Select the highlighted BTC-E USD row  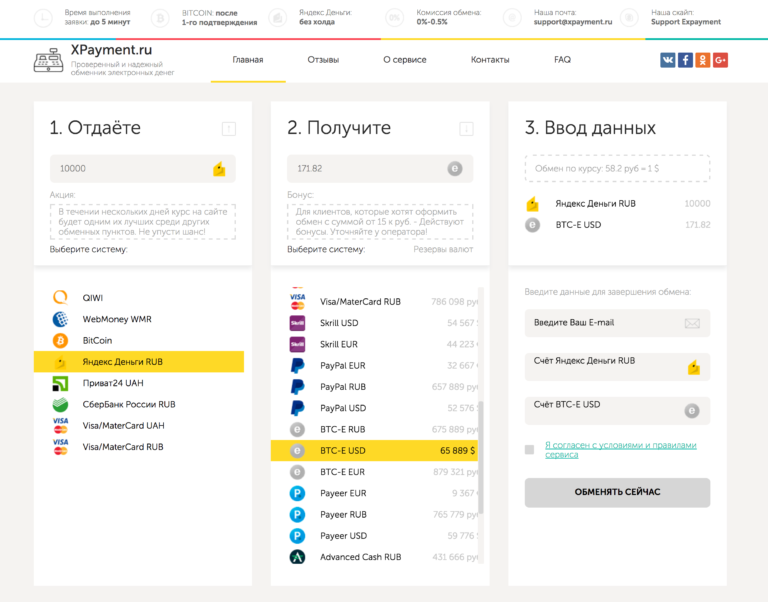click(374, 450)
